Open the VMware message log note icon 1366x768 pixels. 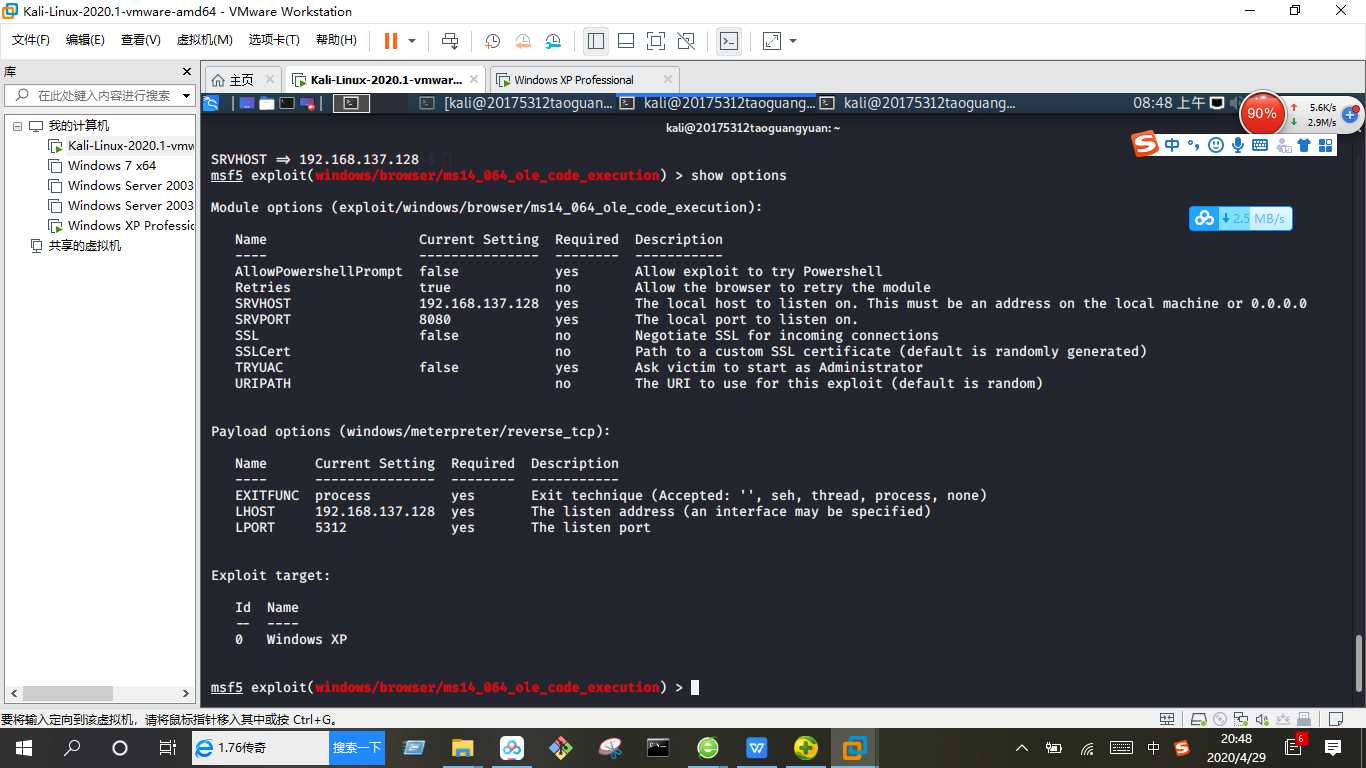(1336, 719)
